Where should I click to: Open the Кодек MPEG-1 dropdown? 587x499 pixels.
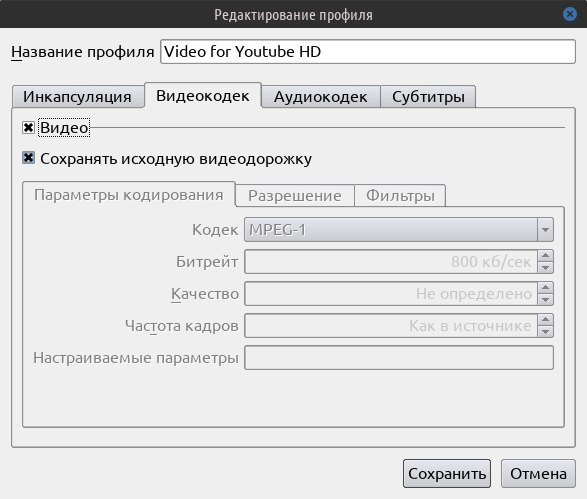(x=399, y=229)
